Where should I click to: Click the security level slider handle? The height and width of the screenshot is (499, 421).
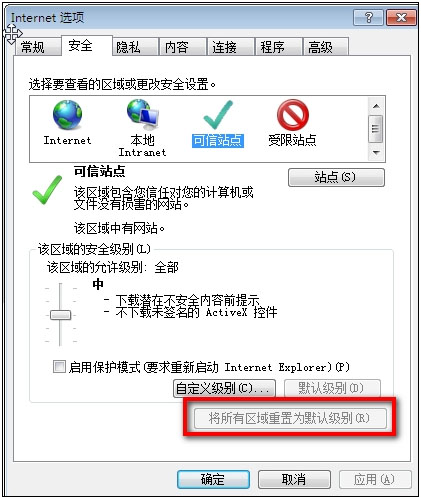tap(60, 315)
